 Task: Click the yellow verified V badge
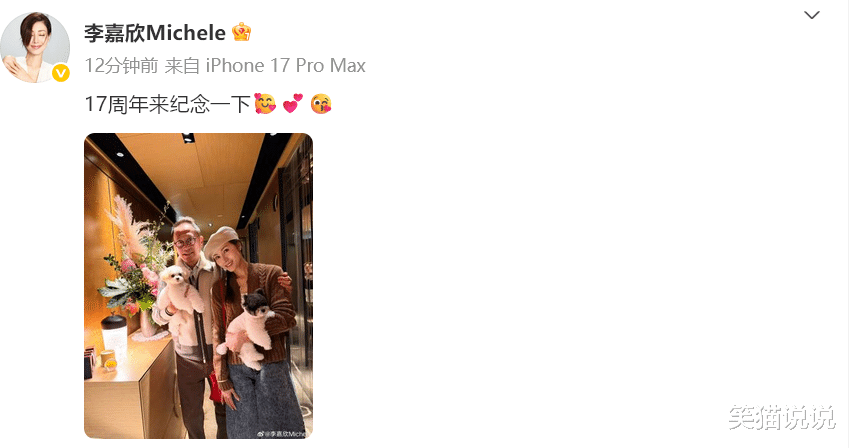pos(61,73)
